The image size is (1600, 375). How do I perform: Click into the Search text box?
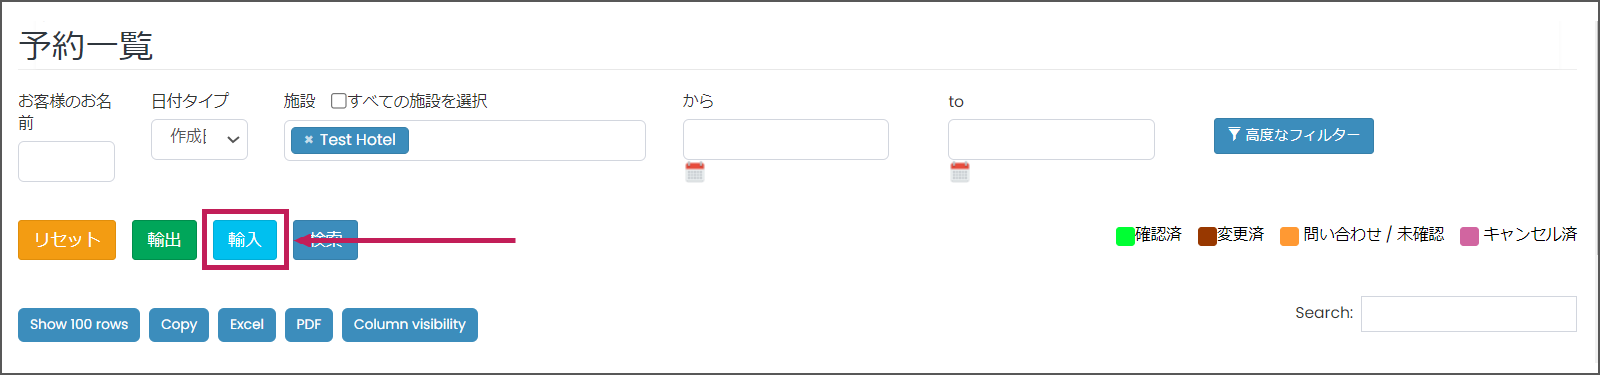1469,314
